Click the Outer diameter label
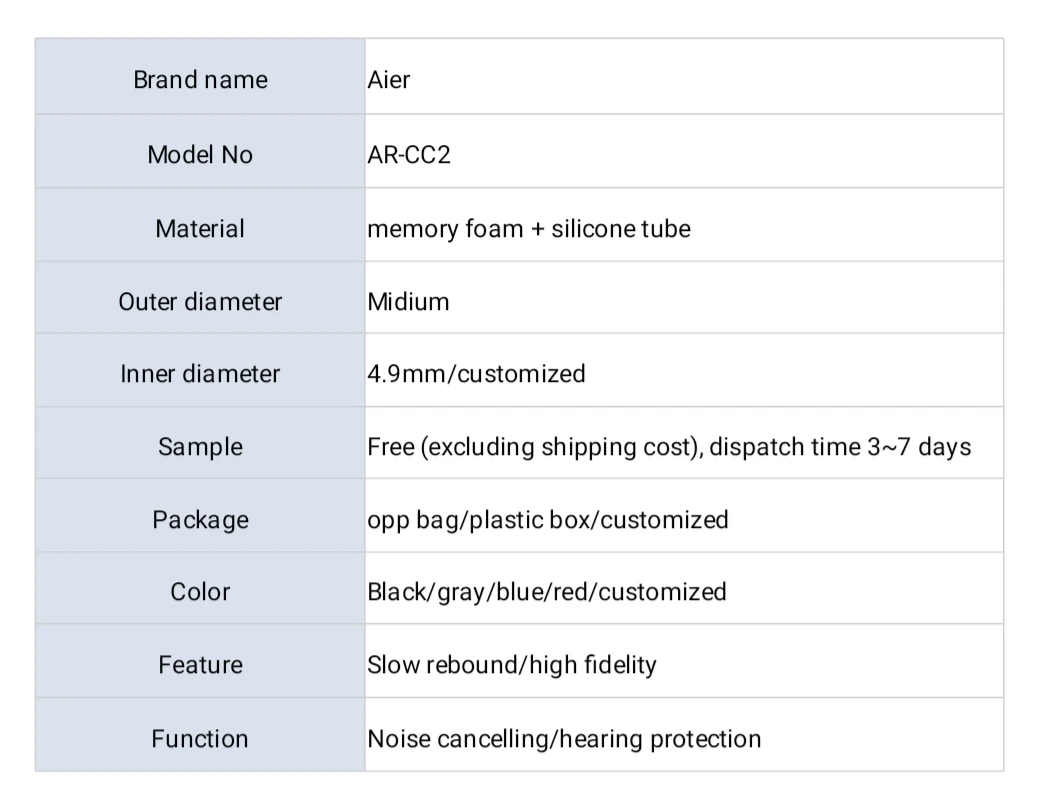Viewport: 1043px width, 797px height. pos(200,302)
